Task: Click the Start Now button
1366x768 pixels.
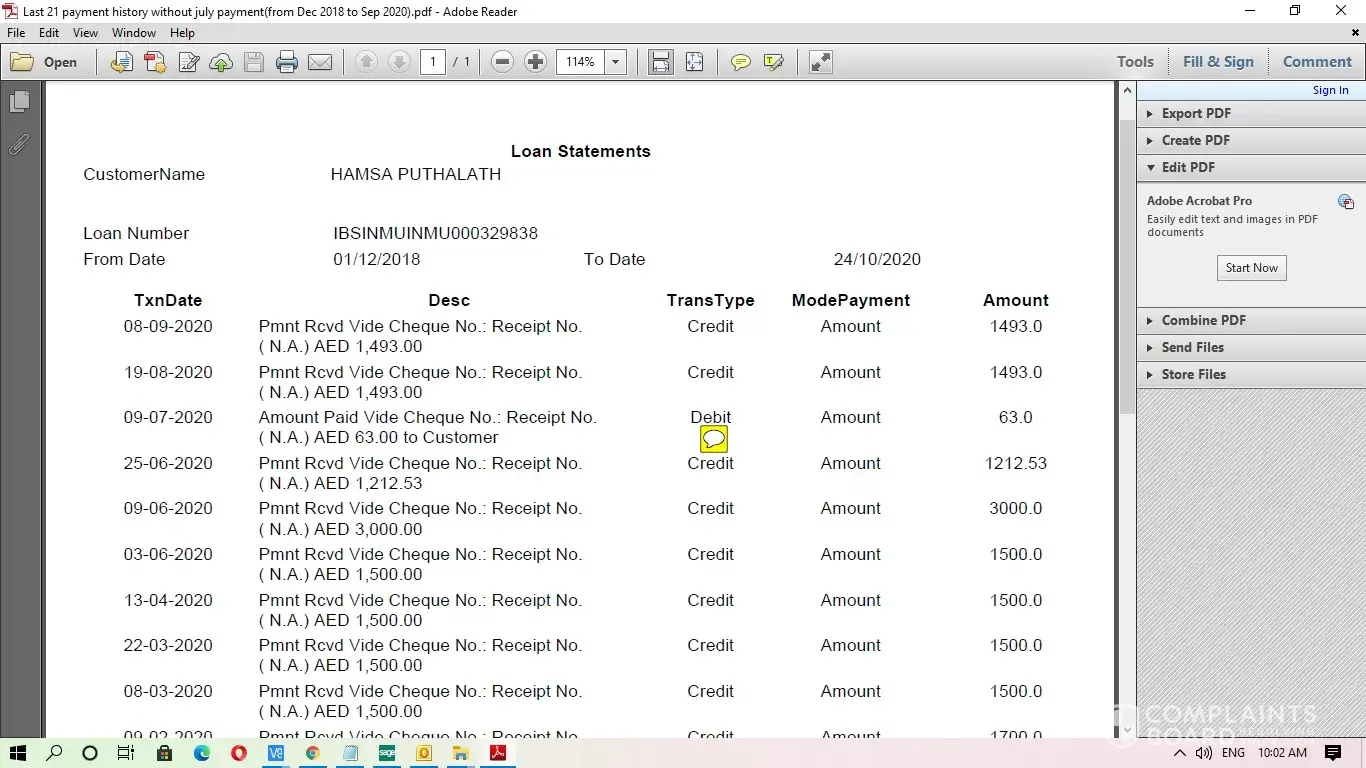Action: click(x=1252, y=268)
